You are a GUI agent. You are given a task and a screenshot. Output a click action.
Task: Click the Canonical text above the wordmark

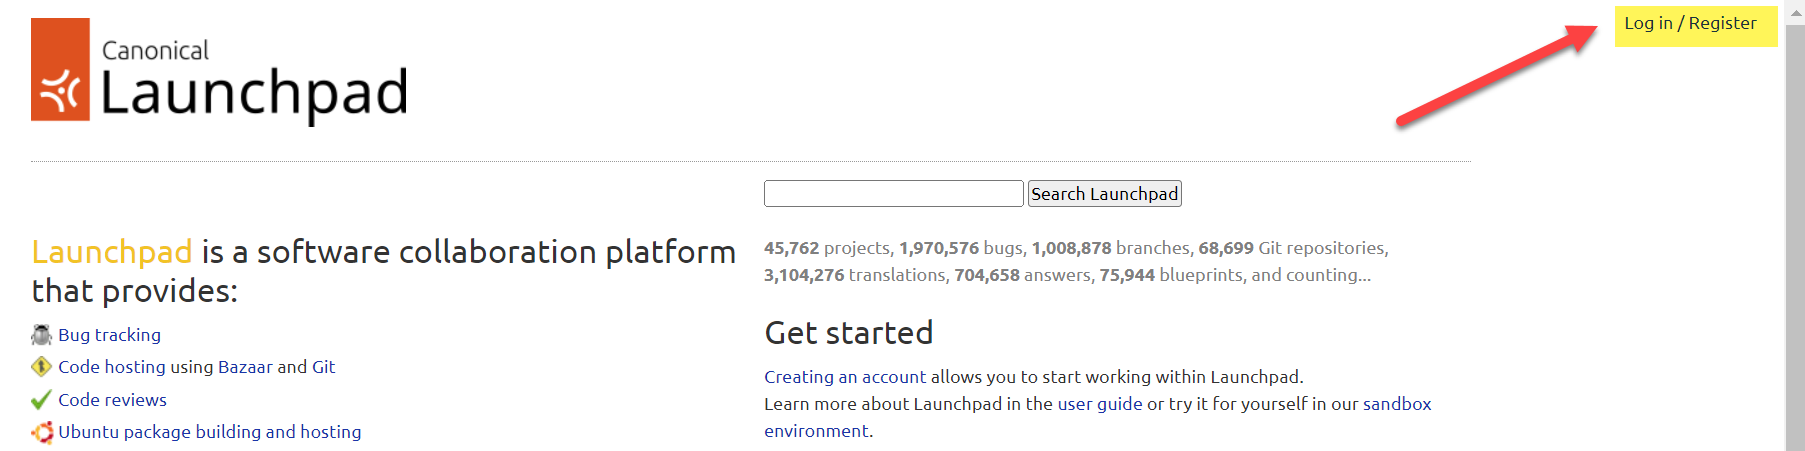155,50
